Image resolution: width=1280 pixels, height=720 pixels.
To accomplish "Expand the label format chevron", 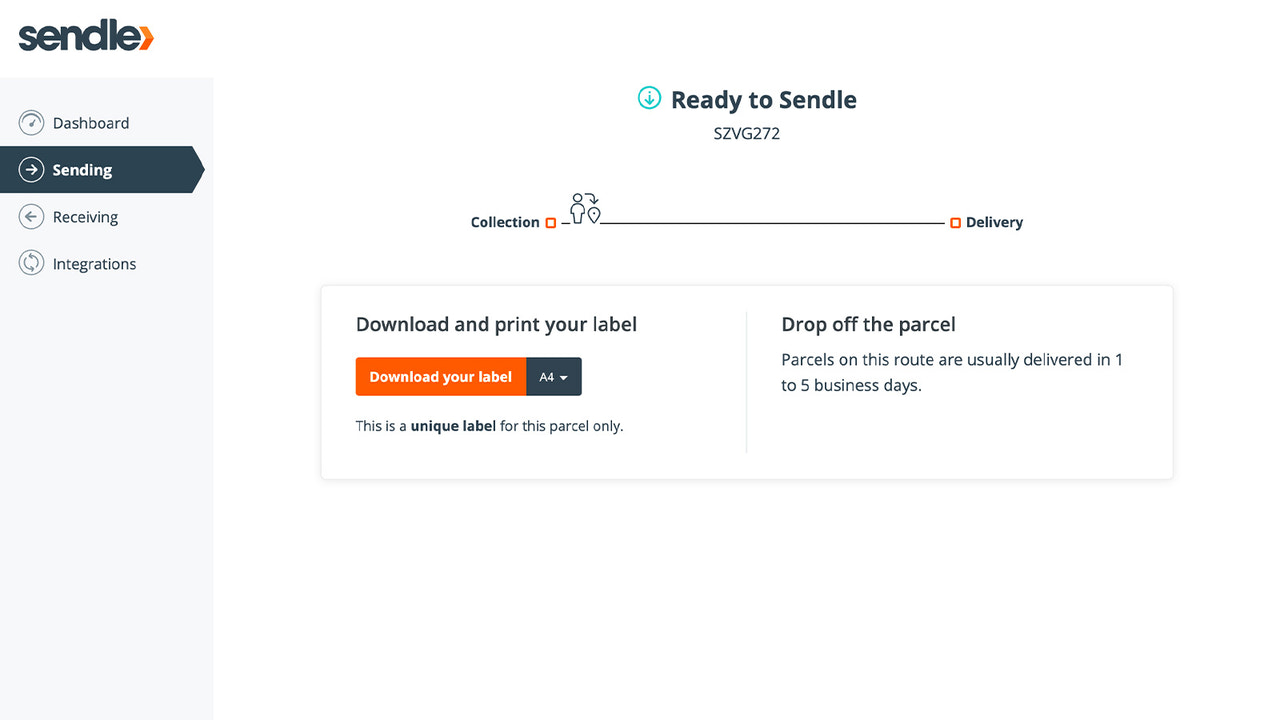I will [564, 377].
